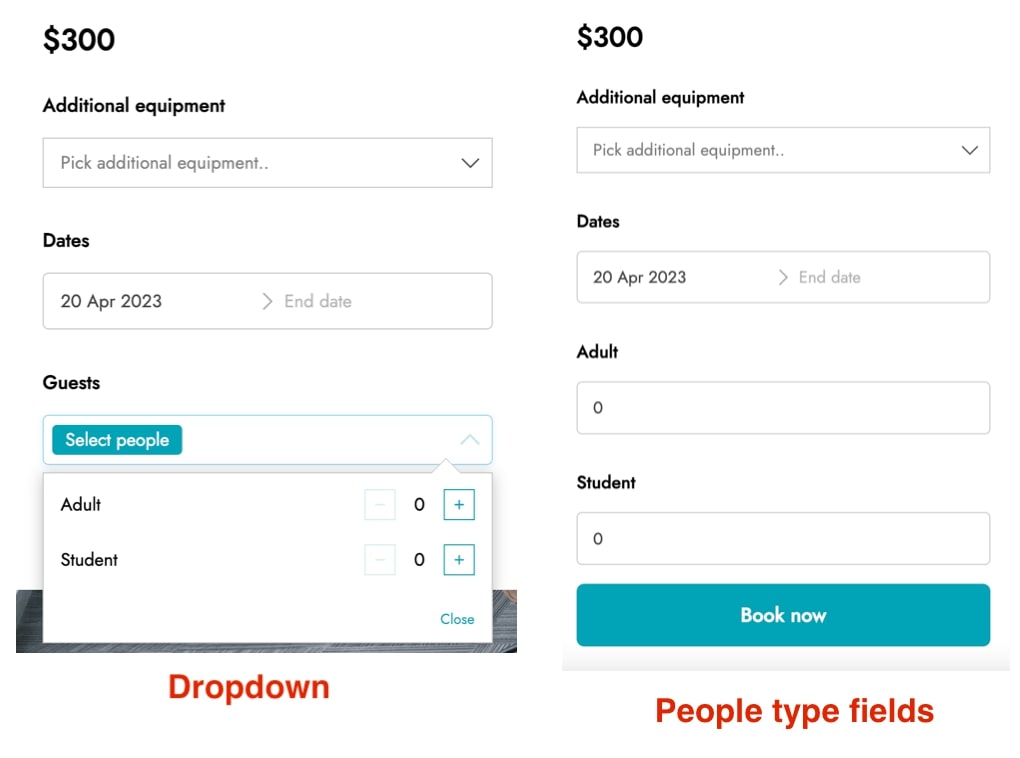Click the arrow between dates in left form
This screenshot has width=1020, height=758.
click(x=267, y=301)
